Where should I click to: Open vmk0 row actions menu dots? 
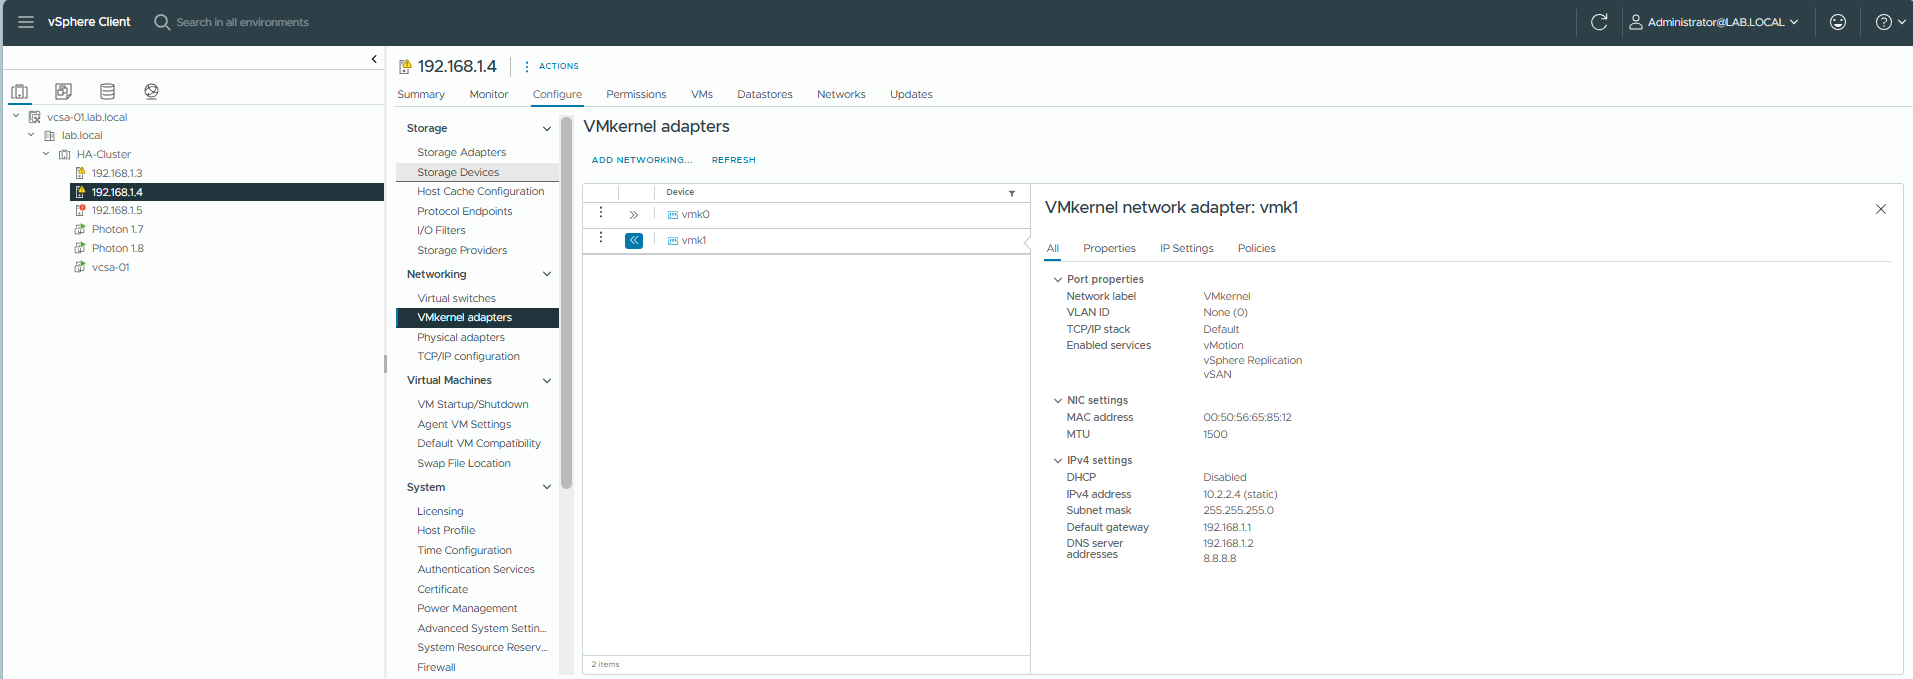[x=600, y=212]
